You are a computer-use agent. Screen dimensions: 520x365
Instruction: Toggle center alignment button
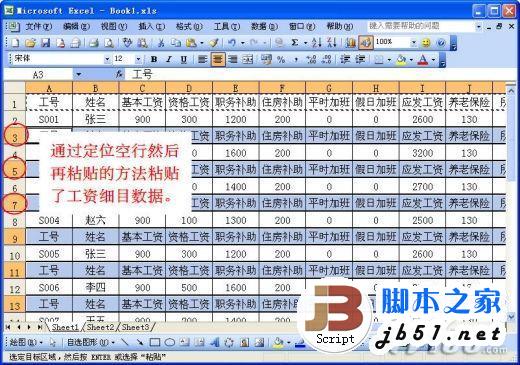tap(218, 60)
